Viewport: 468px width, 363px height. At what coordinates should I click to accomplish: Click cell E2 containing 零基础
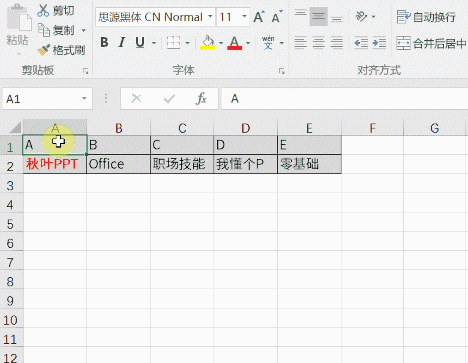pos(309,164)
